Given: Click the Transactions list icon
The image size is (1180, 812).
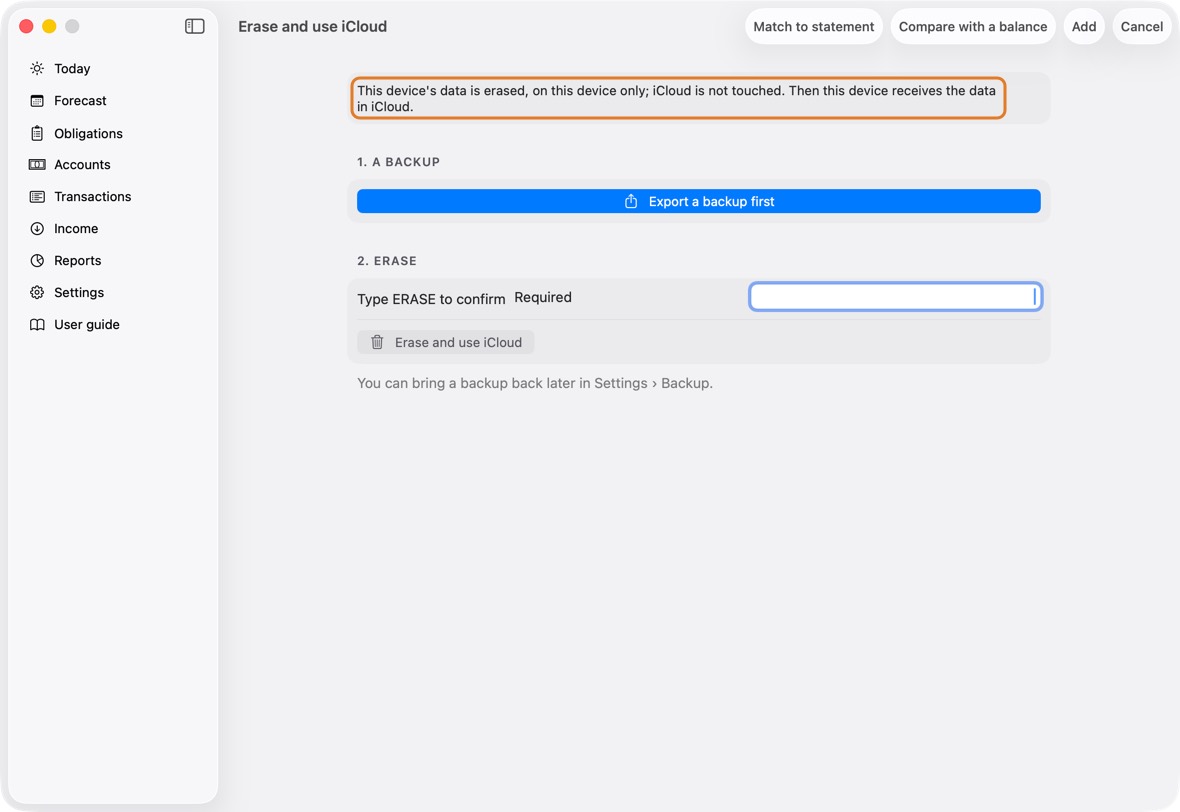Looking at the screenshot, I should coord(37,196).
